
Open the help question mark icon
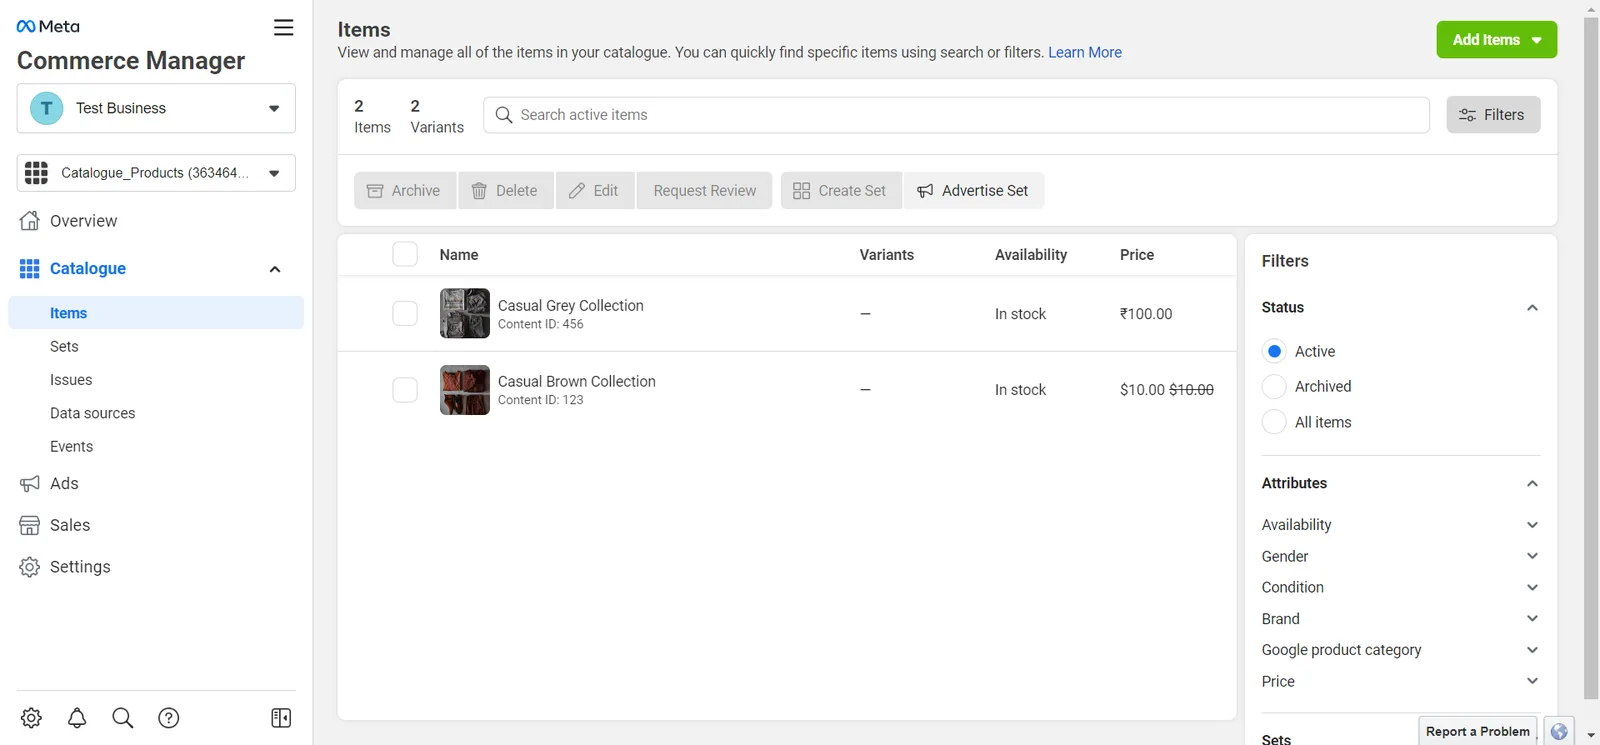[x=169, y=718]
